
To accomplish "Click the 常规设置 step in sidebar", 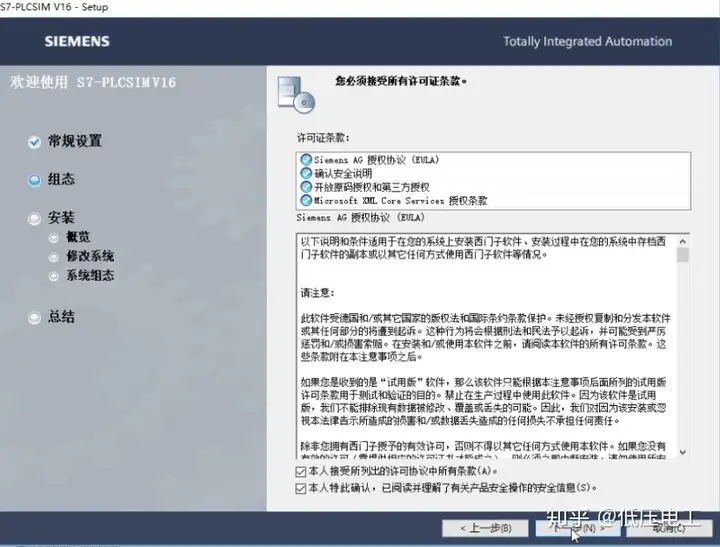I will click(x=75, y=141).
